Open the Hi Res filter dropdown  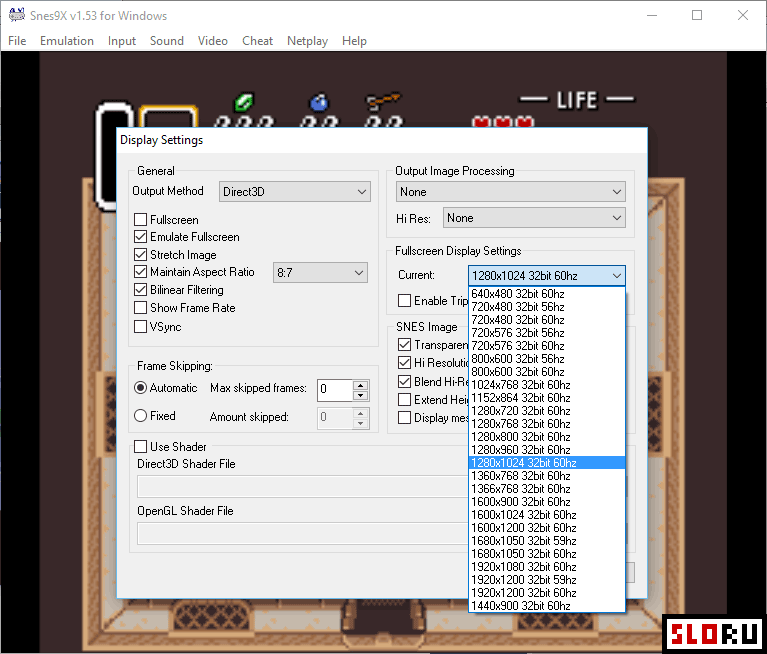534,218
